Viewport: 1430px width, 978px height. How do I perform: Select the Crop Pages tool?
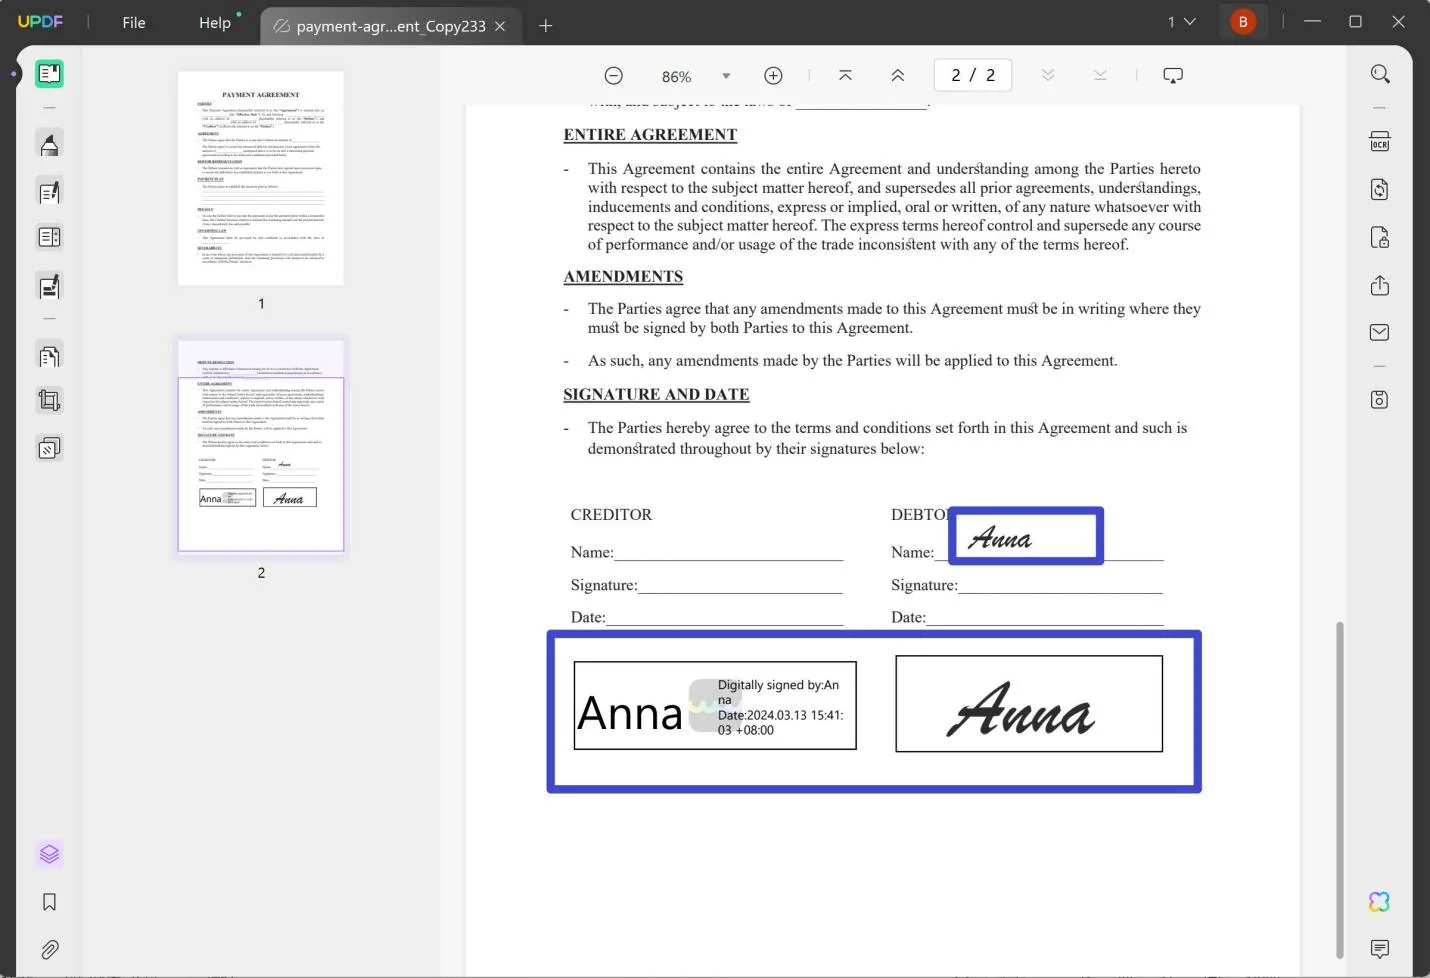pos(49,400)
